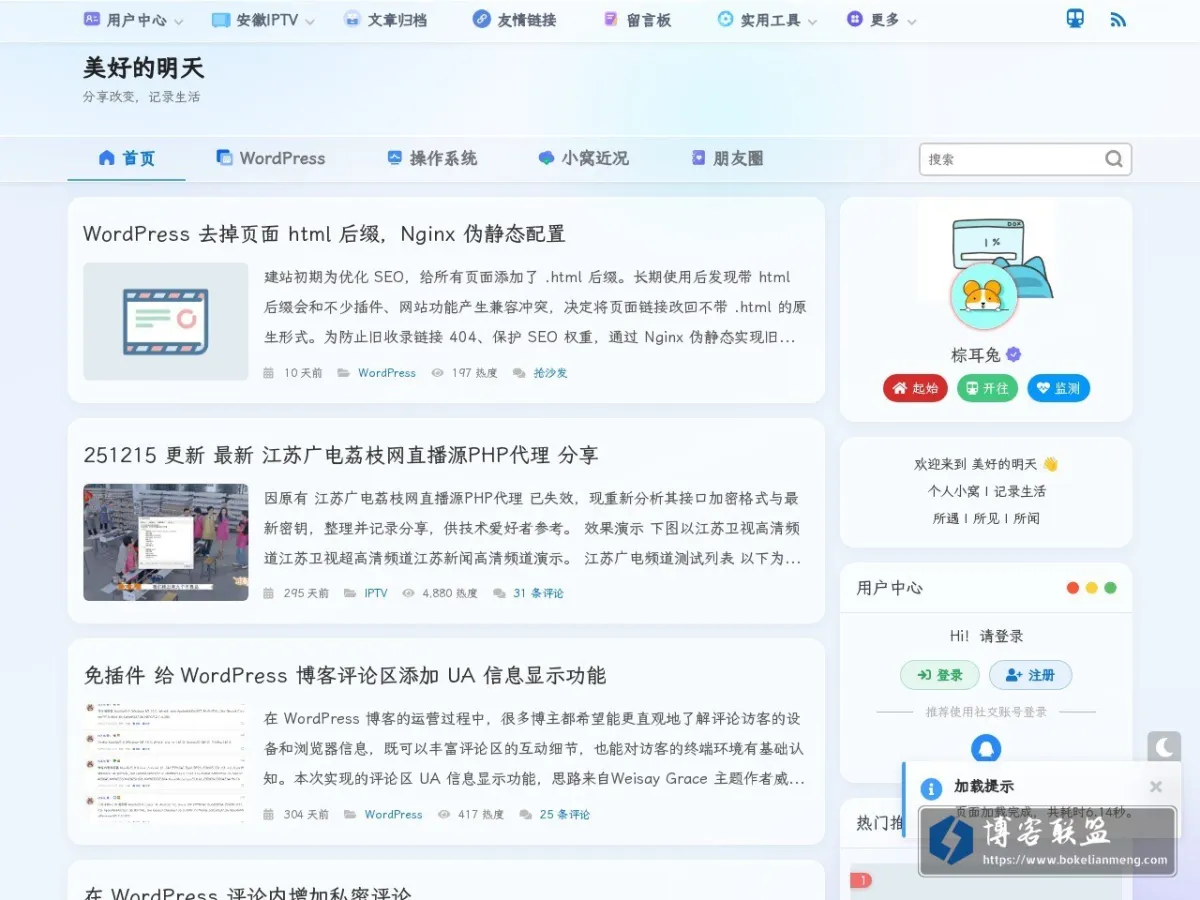
Task: Click the red 起始 button
Action: [915, 388]
